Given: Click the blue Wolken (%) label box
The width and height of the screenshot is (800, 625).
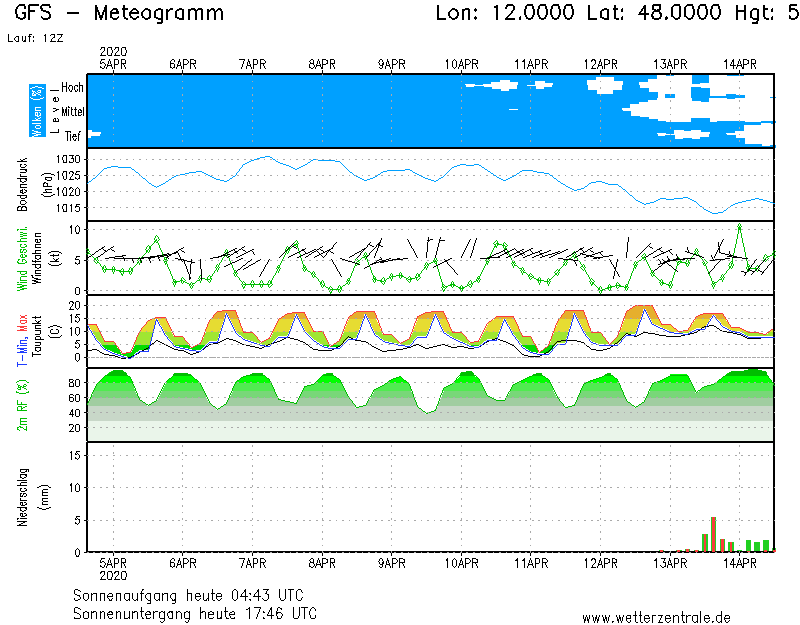Looking at the screenshot, I should (x=37, y=111).
